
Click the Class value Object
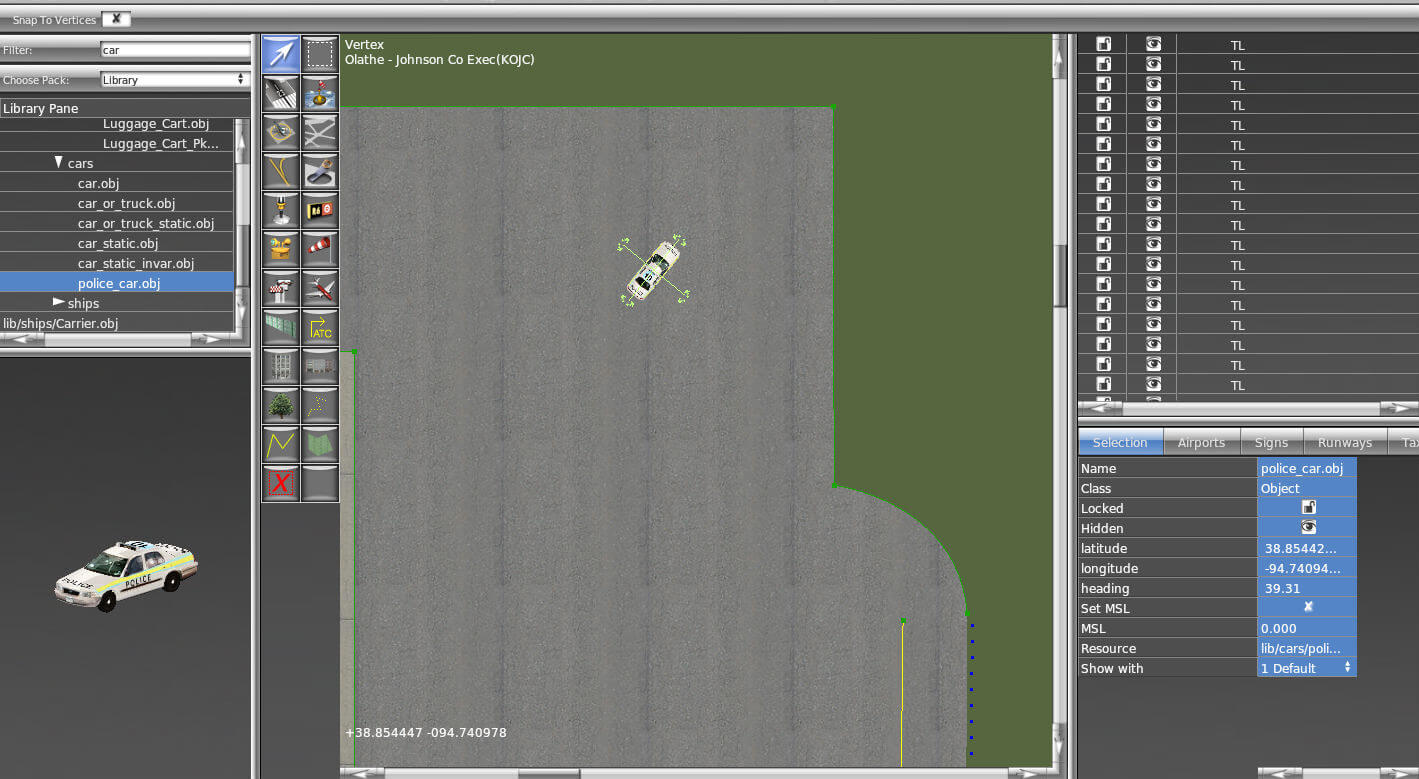1306,488
